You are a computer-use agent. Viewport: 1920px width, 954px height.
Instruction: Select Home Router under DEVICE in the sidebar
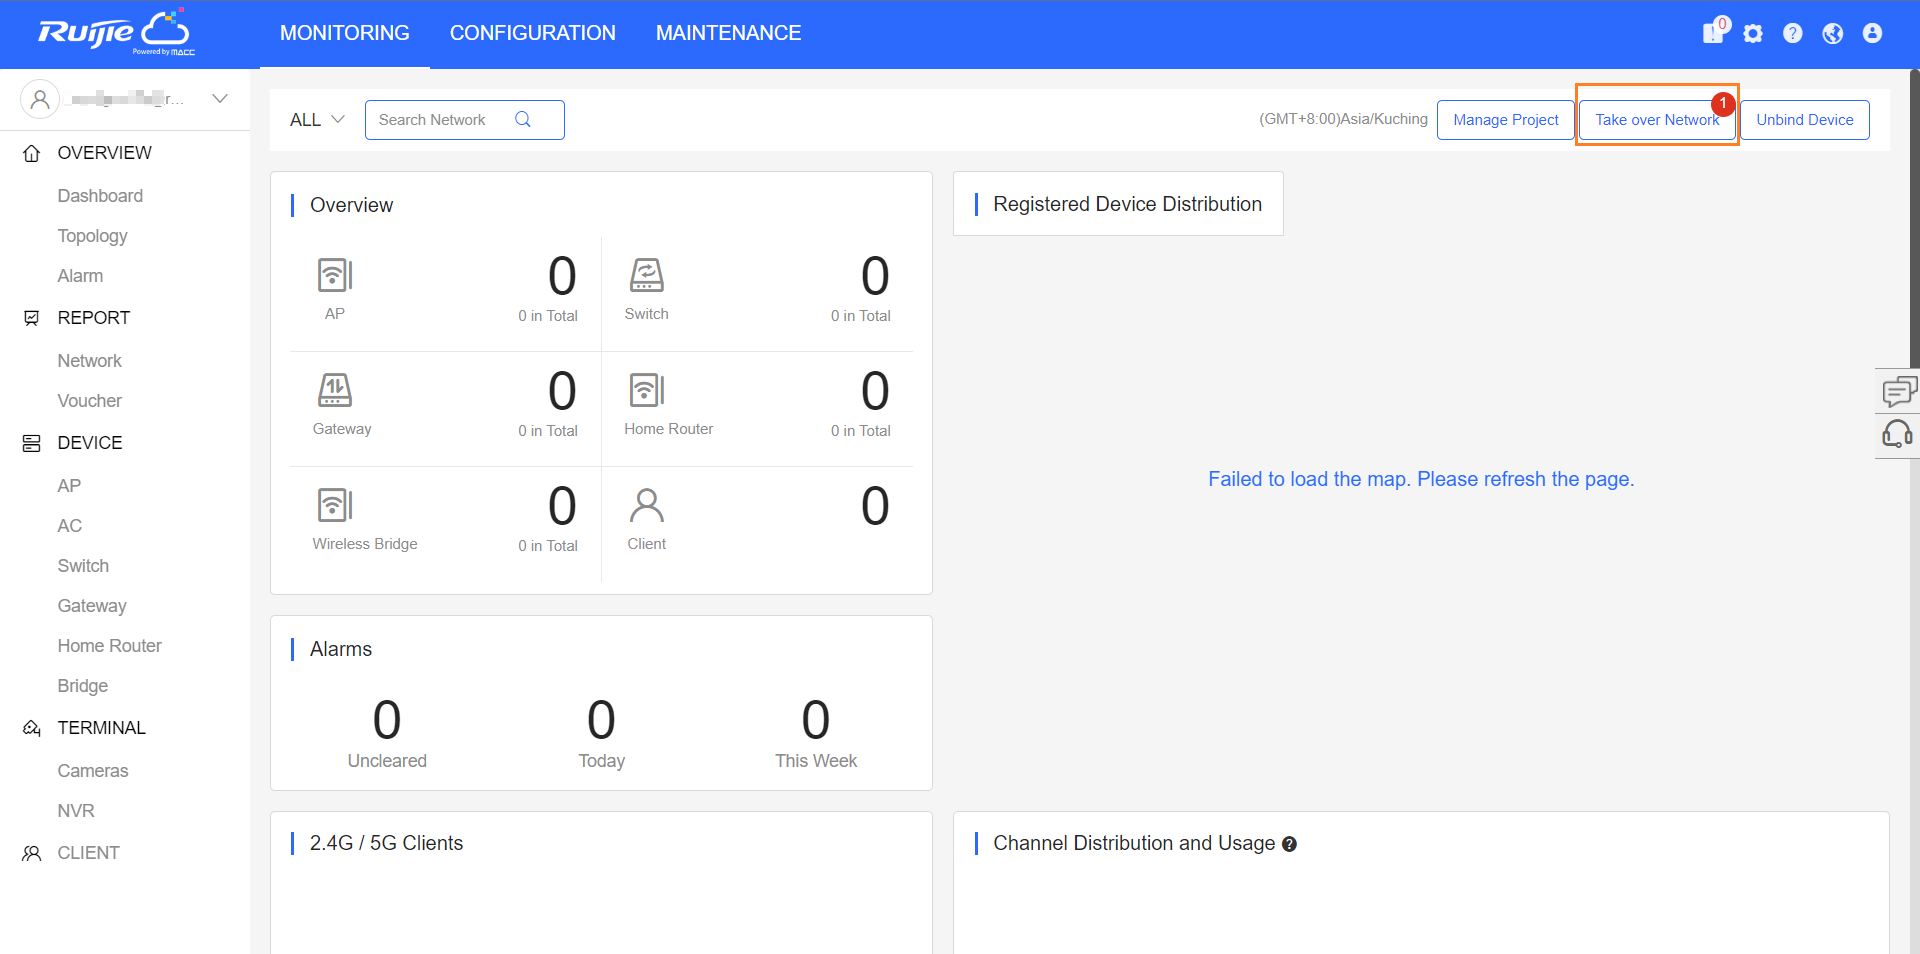pyautogui.click(x=109, y=646)
